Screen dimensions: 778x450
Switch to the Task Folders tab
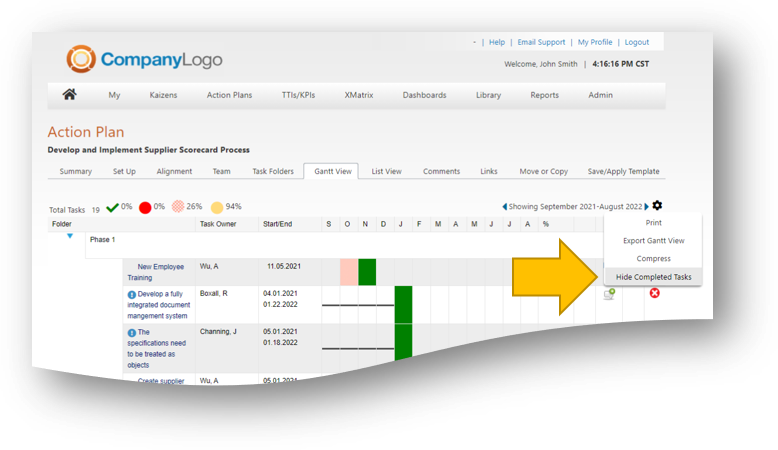(273, 171)
